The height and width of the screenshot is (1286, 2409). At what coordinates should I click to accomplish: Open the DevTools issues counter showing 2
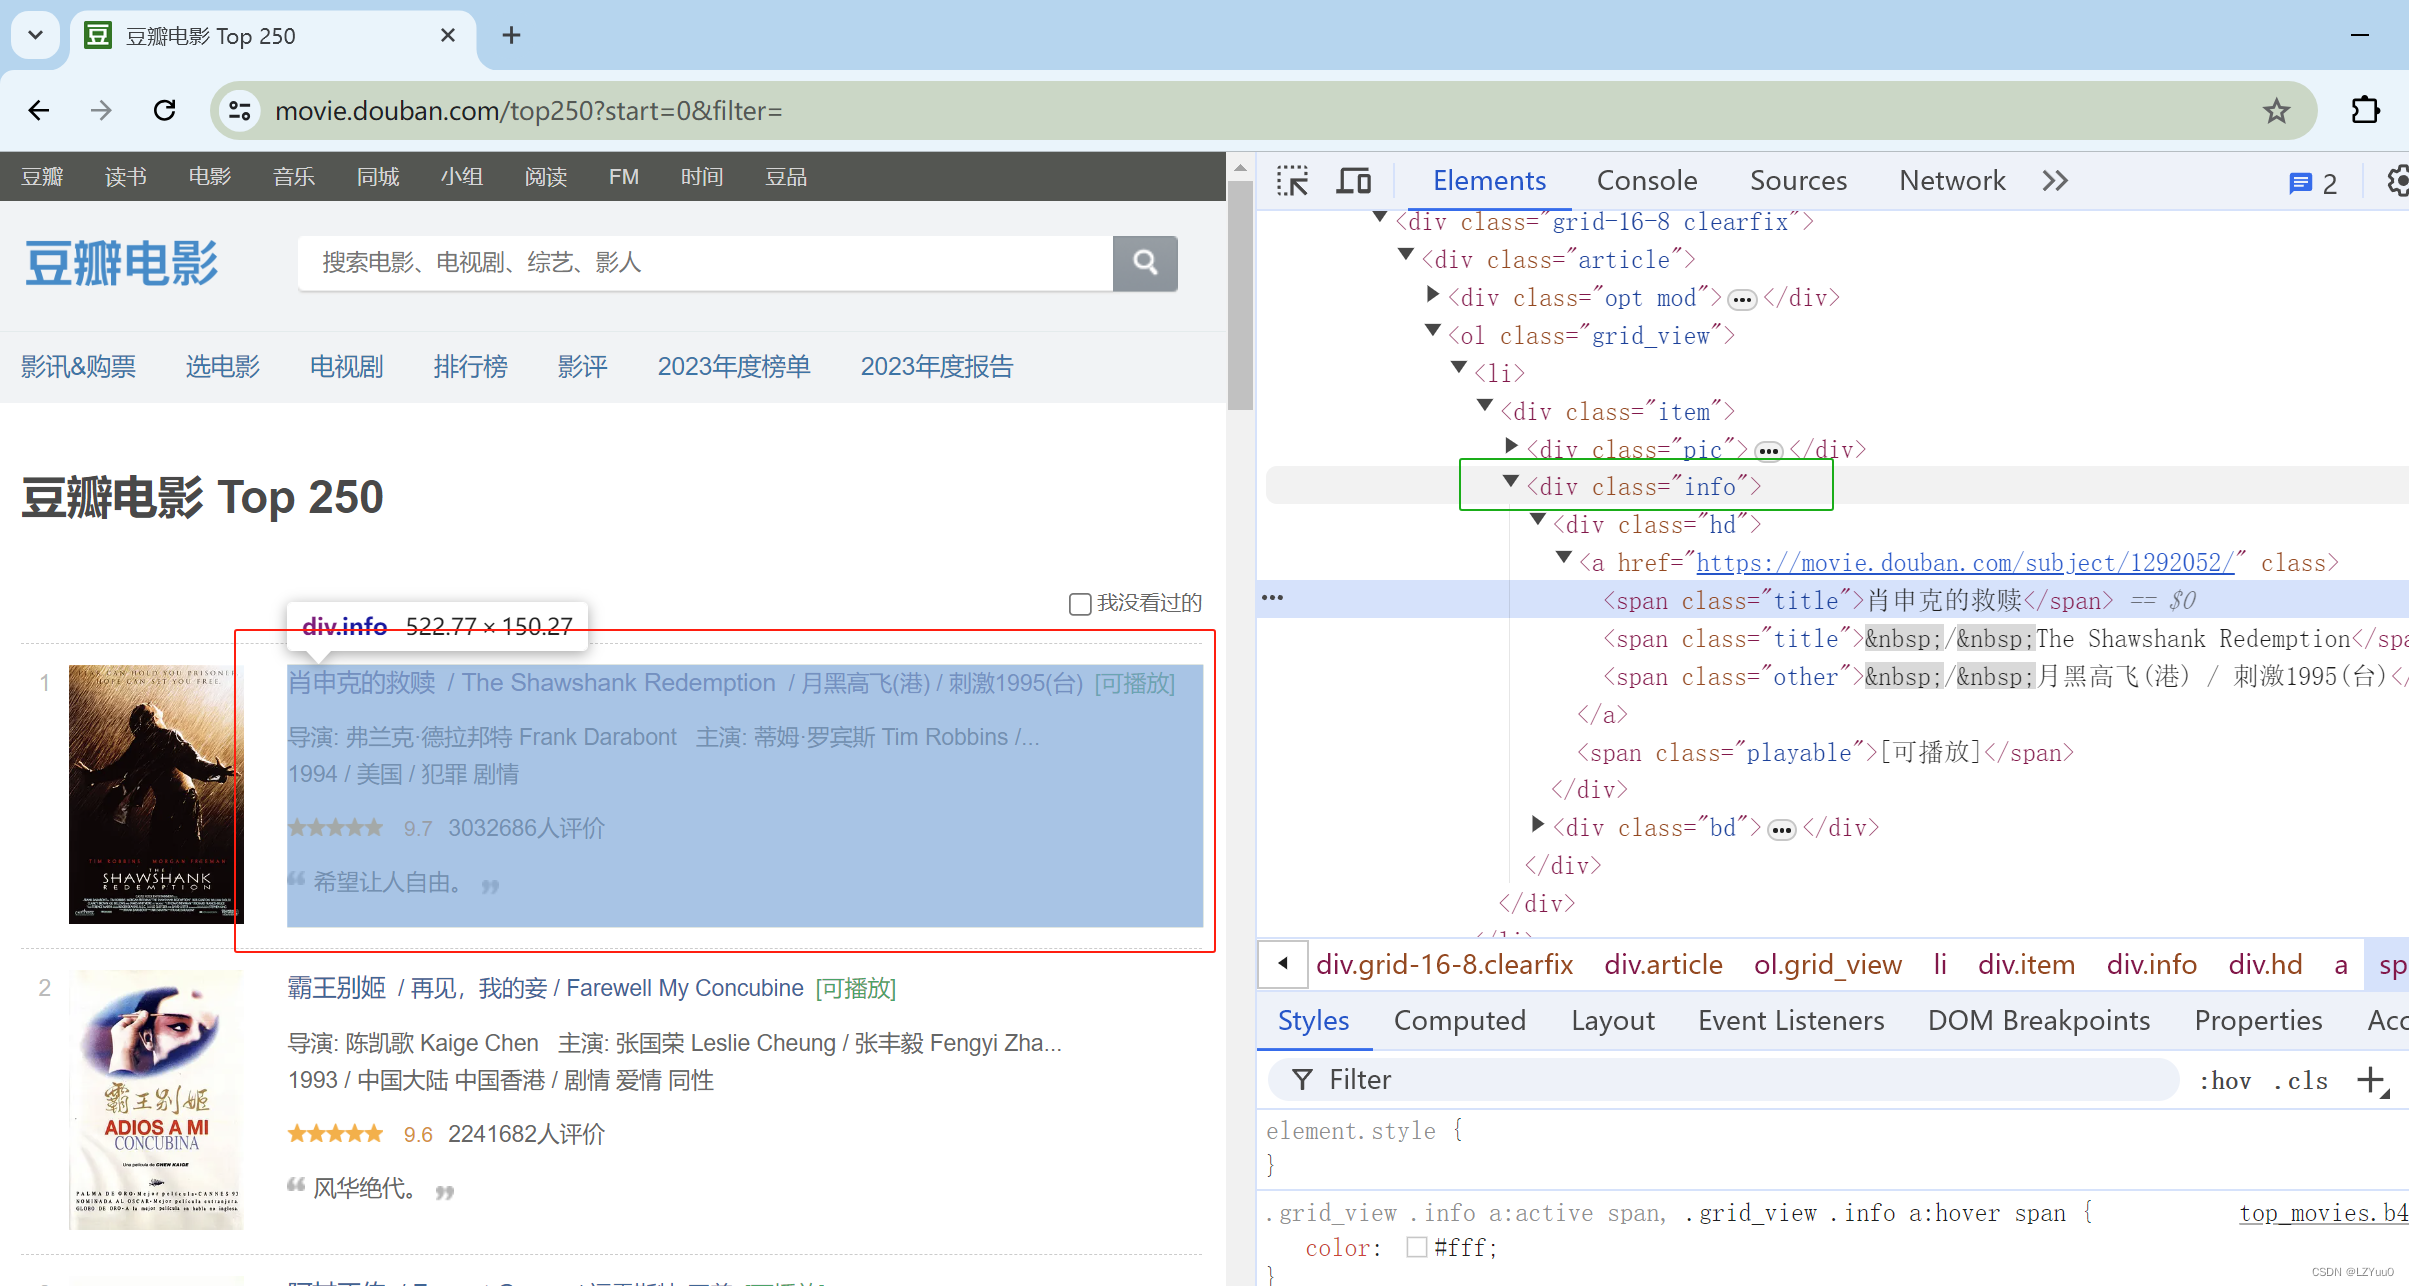(x=2313, y=183)
